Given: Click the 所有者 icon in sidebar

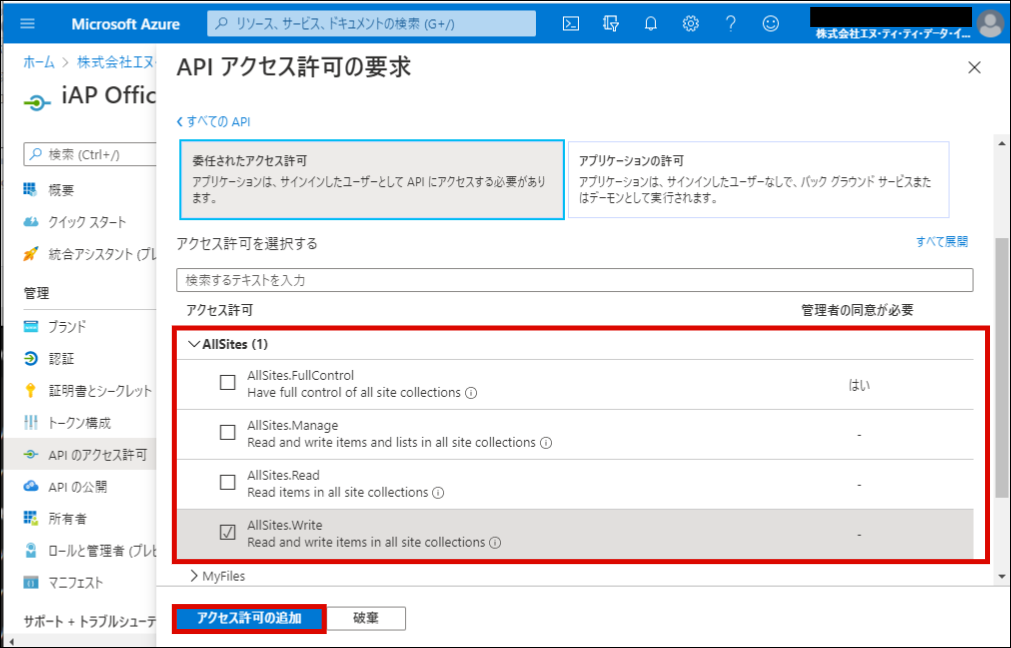Looking at the screenshot, I should click(x=30, y=518).
